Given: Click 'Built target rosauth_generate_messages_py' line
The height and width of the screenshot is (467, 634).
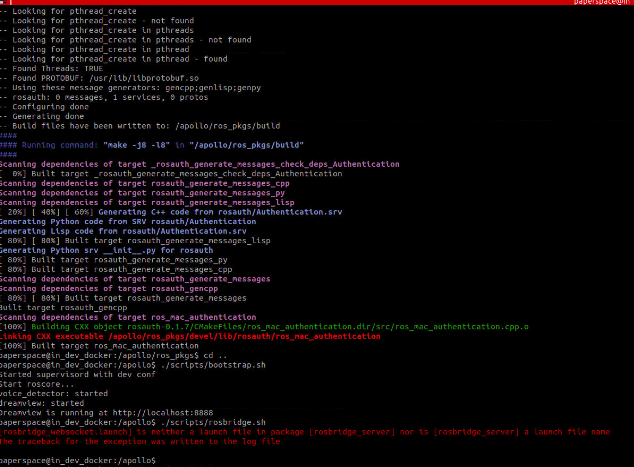Looking at the screenshot, I should click(114, 260).
